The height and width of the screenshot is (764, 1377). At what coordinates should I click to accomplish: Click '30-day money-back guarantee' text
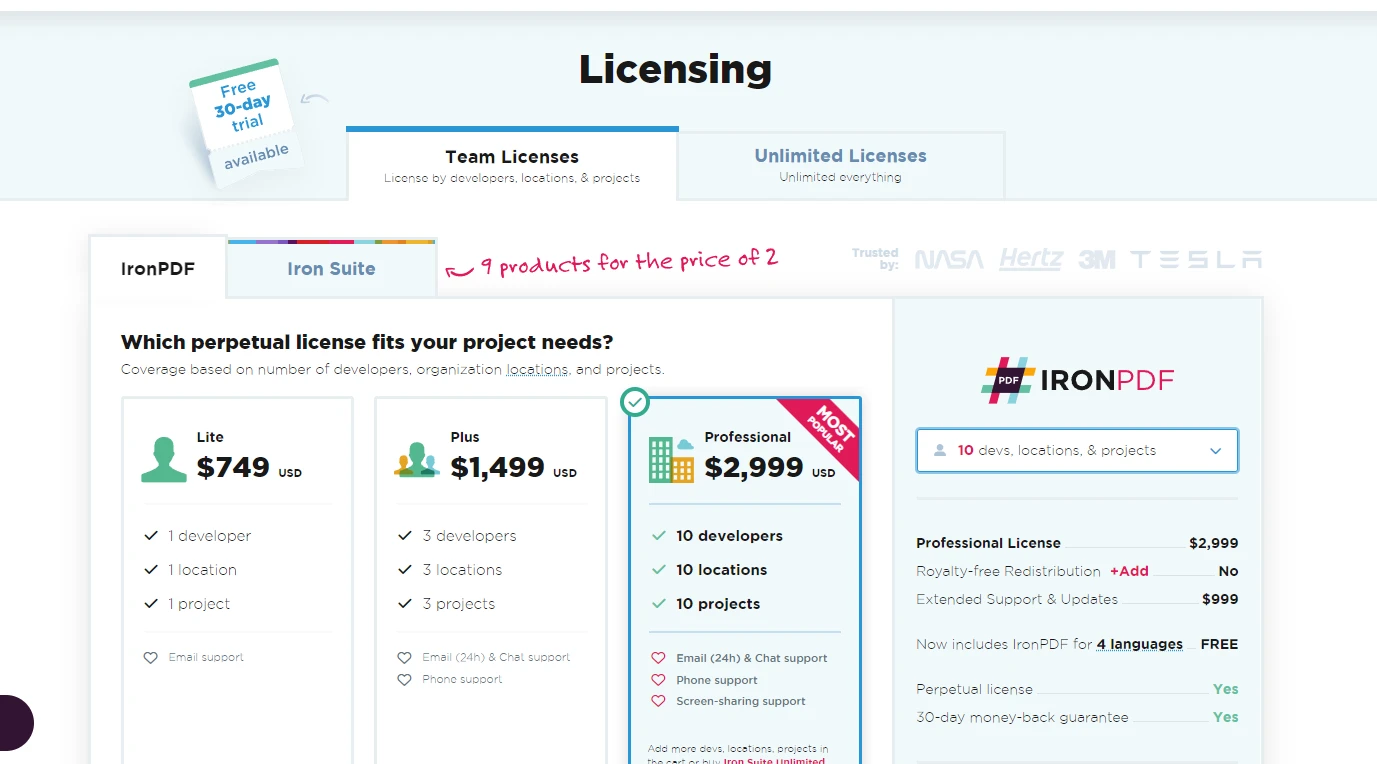(1022, 717)
